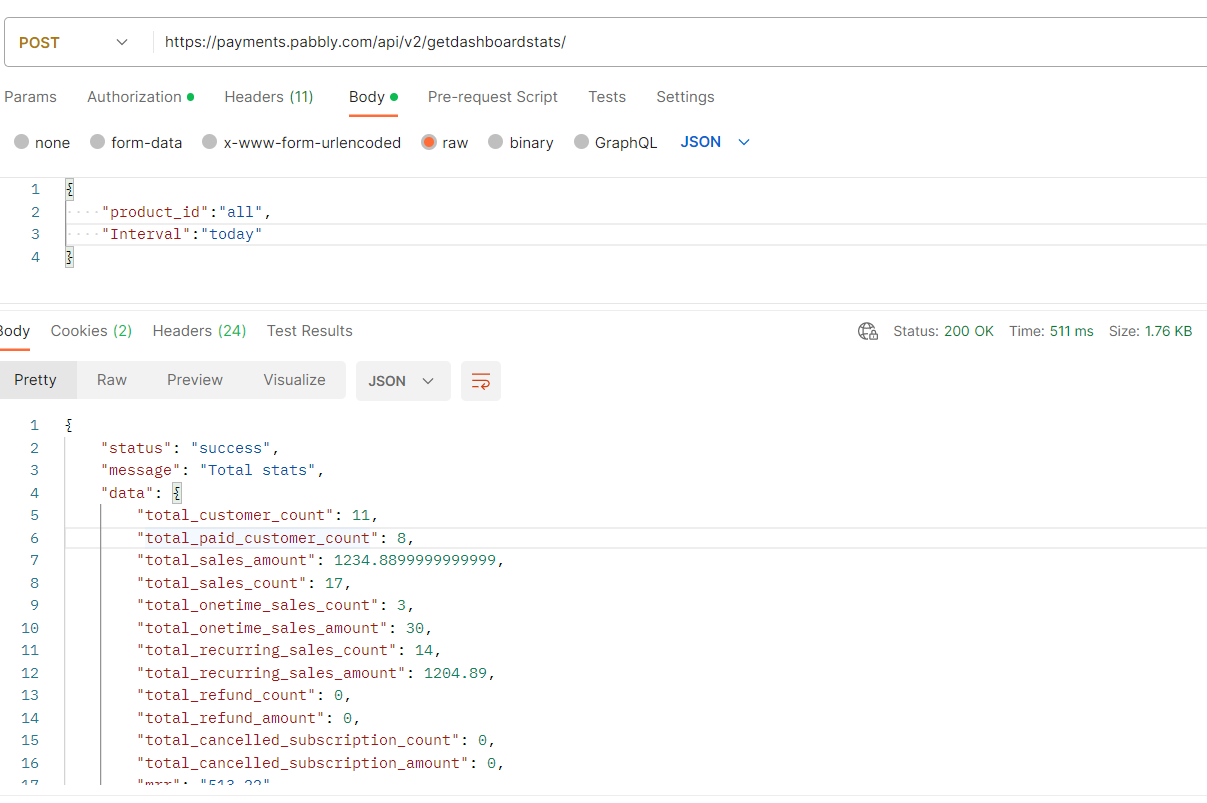Screen dimensions: 1207x803
Task: Click the "total_onetime_sales_amount": 30 line
Action: pyautogui.click(x=284, y=628)
